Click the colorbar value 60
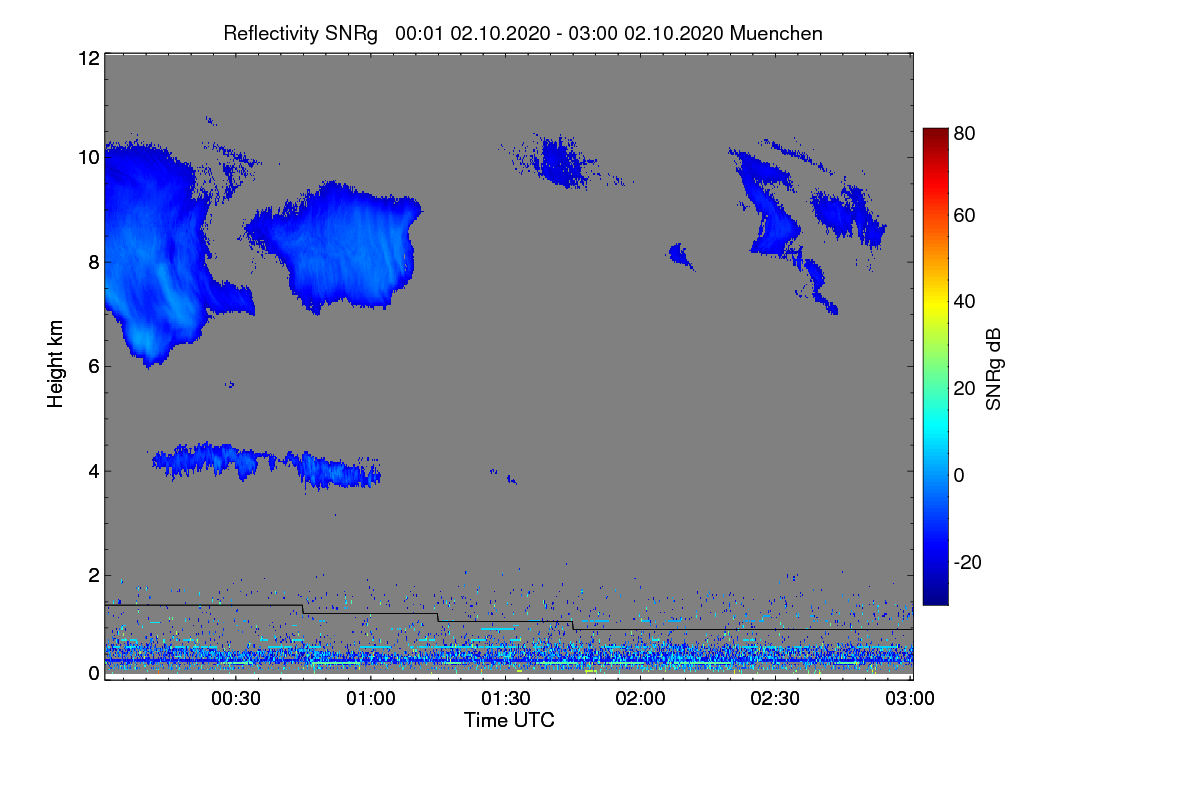The image size is (1200, 800). 965,215
